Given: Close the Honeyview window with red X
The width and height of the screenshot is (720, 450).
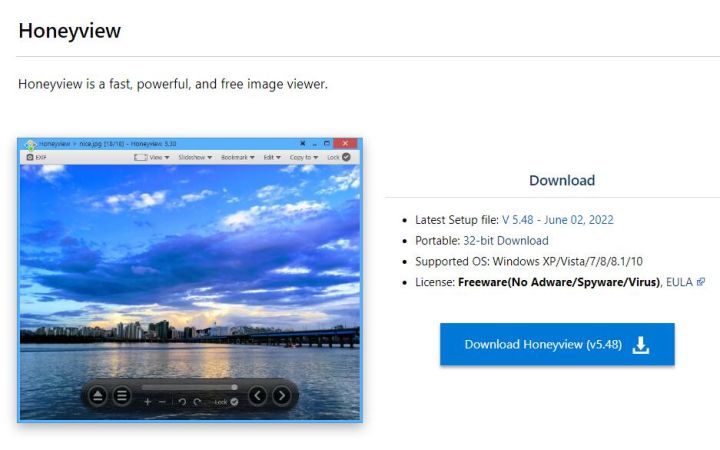Looking at the screenshot, I should click(x=345, y=143).
